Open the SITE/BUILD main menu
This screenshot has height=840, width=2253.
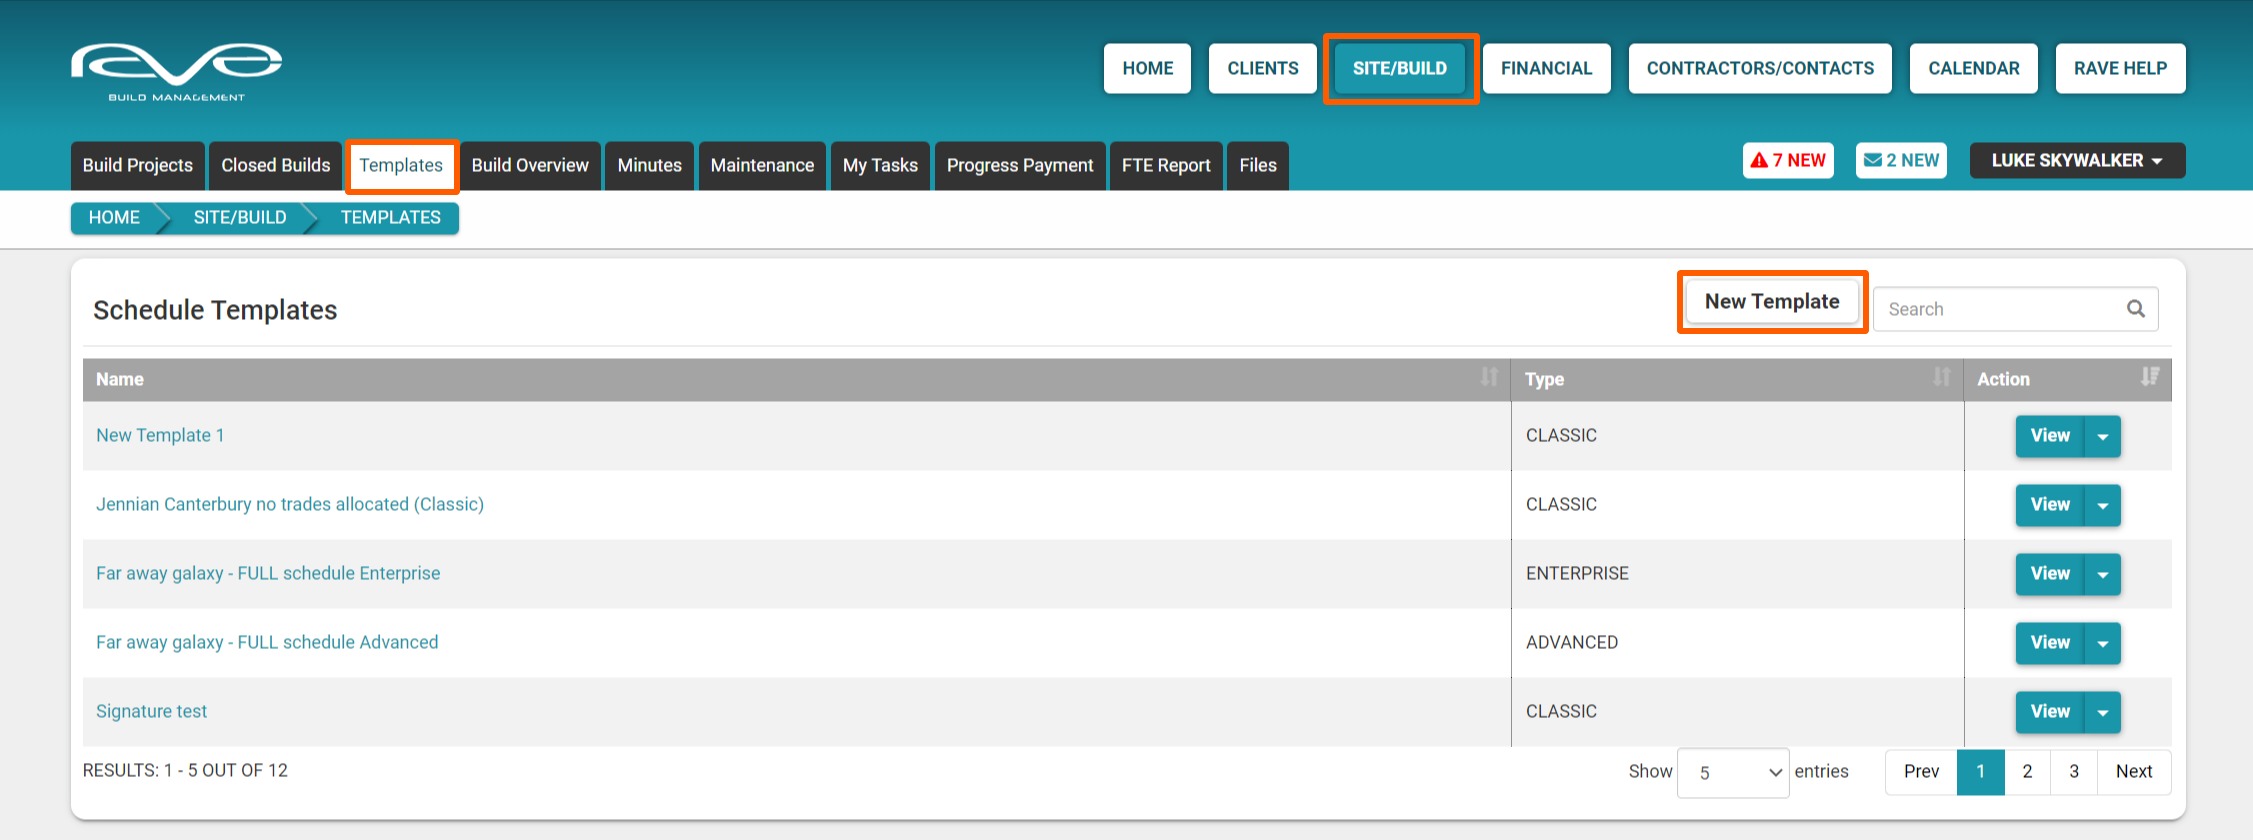coord(1400,68)
